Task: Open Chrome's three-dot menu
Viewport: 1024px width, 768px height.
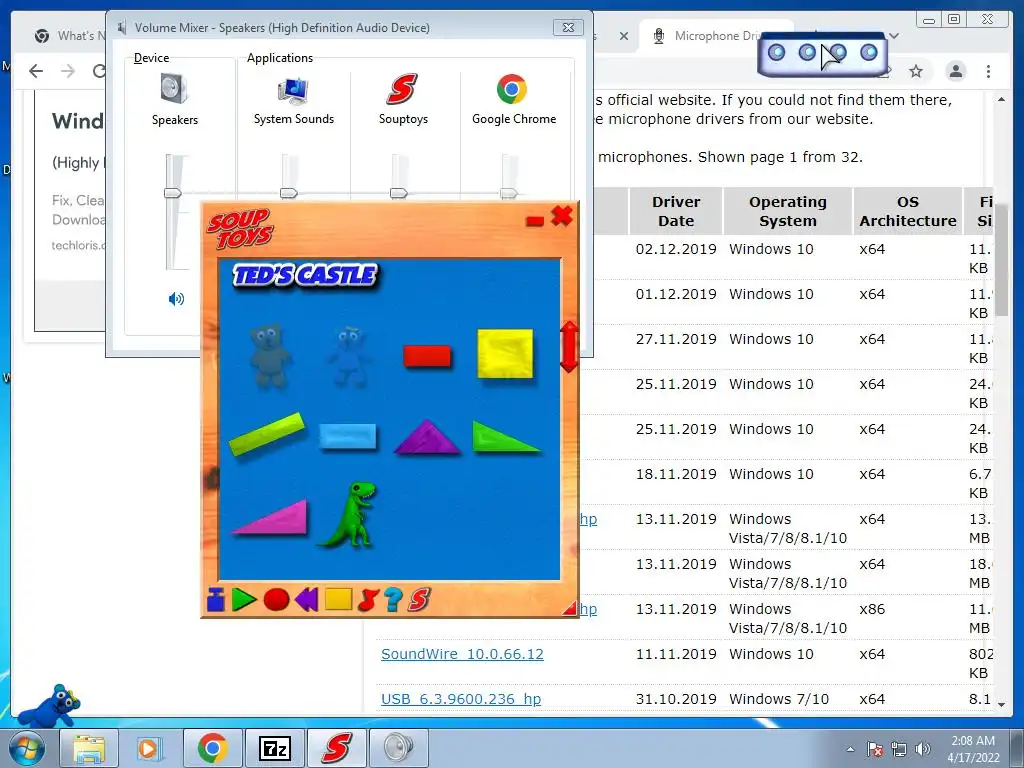Action: pos(988,71)
